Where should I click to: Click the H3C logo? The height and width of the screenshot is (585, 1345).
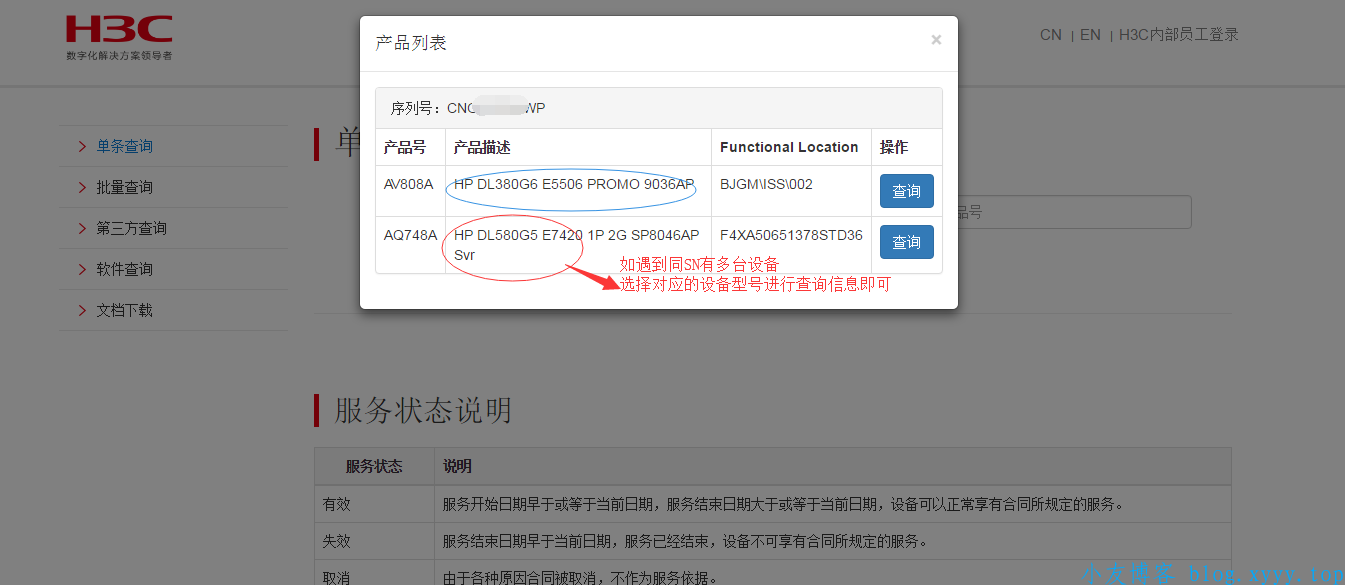118,36
